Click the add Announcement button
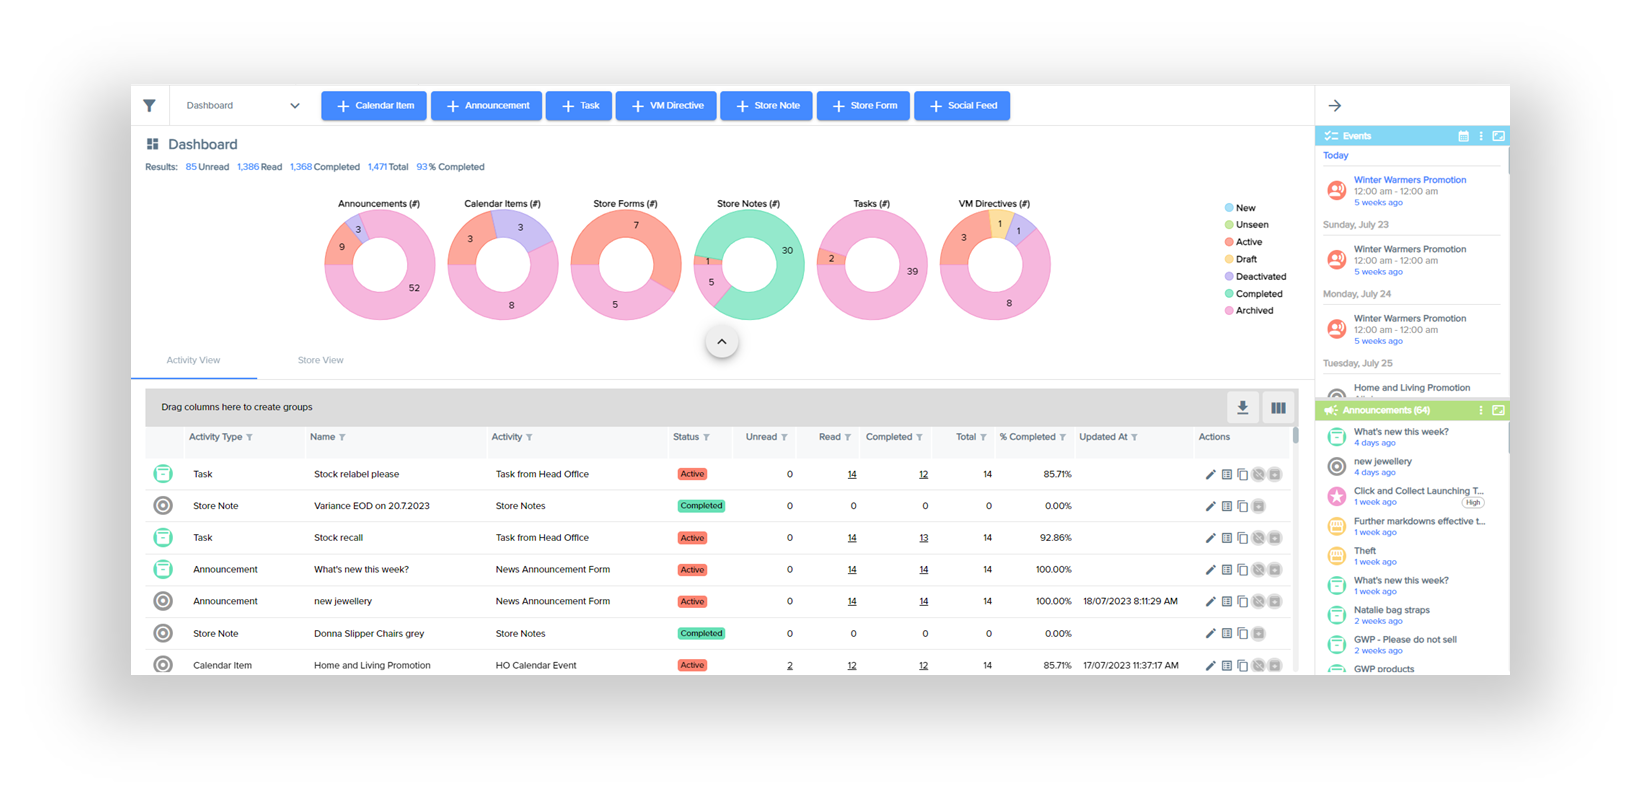The width and height of the screenshot is (1641, 807). pyautogui.click(x=486, y=106)
